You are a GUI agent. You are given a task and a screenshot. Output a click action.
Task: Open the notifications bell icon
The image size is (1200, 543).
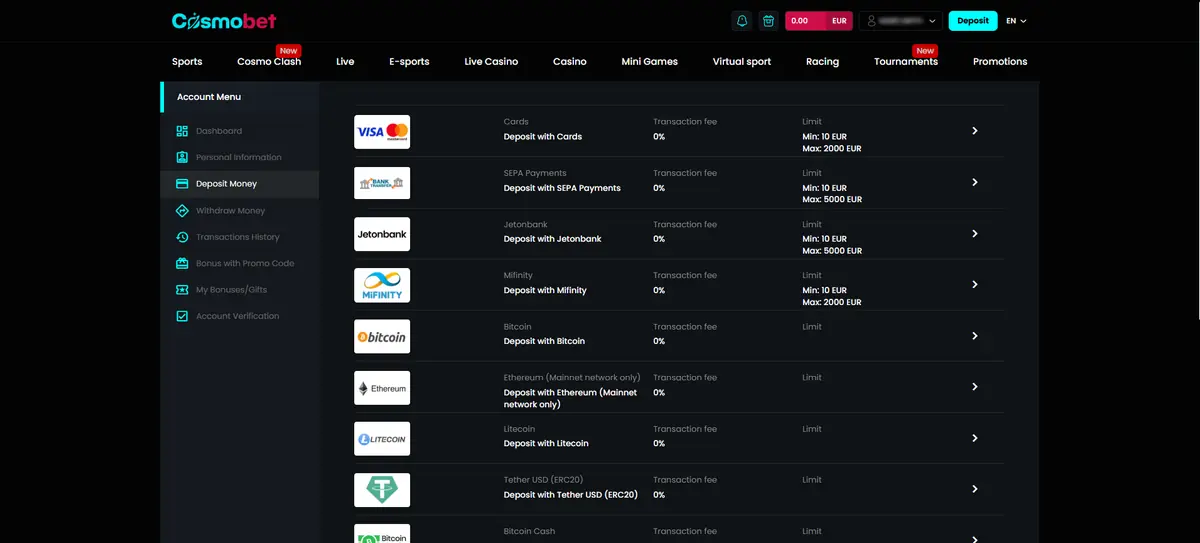pyautogui.click(x=742, y=20)
